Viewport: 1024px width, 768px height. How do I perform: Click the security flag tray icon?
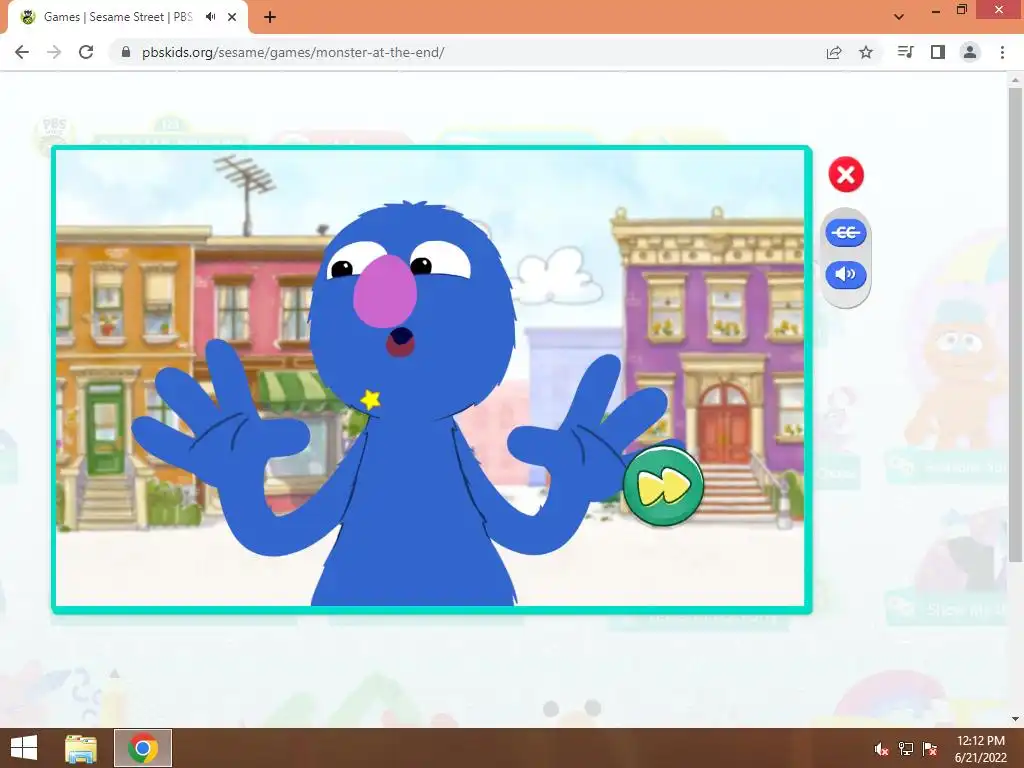[x=930, y=749]
